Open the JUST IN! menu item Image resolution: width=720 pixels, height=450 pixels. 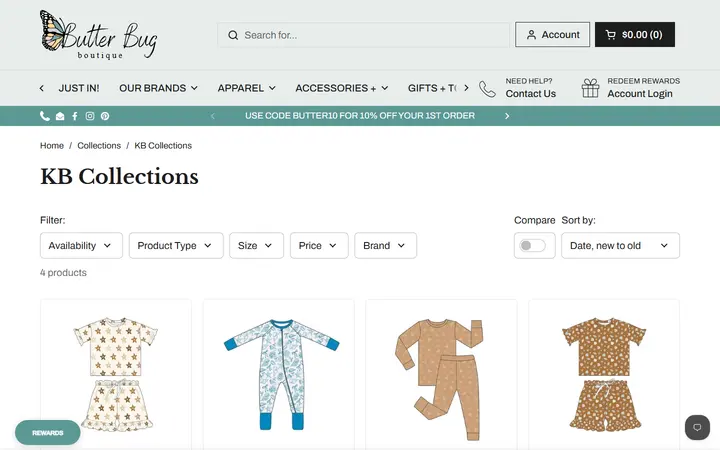(x=79, y=88)
